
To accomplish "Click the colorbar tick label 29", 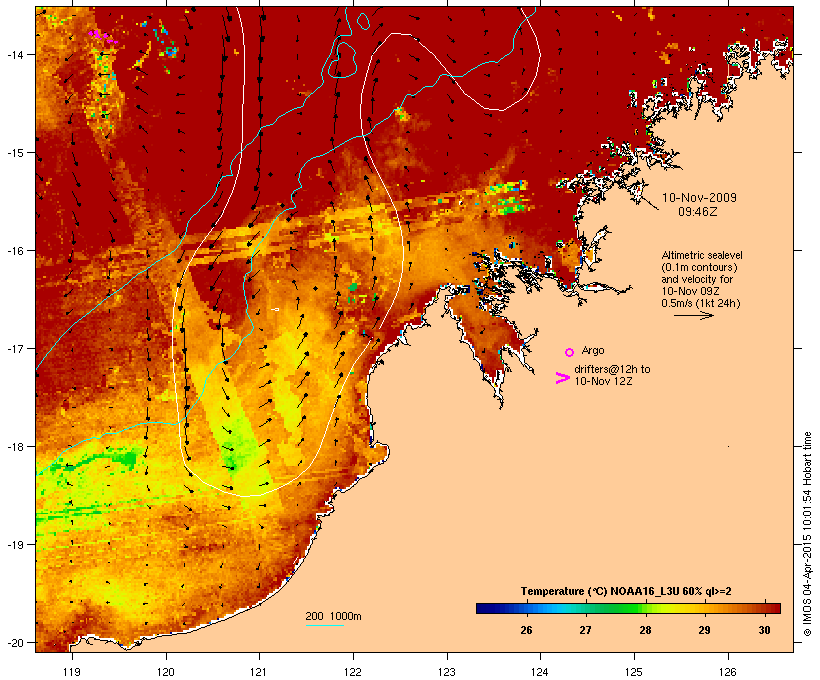I will 704,630.
